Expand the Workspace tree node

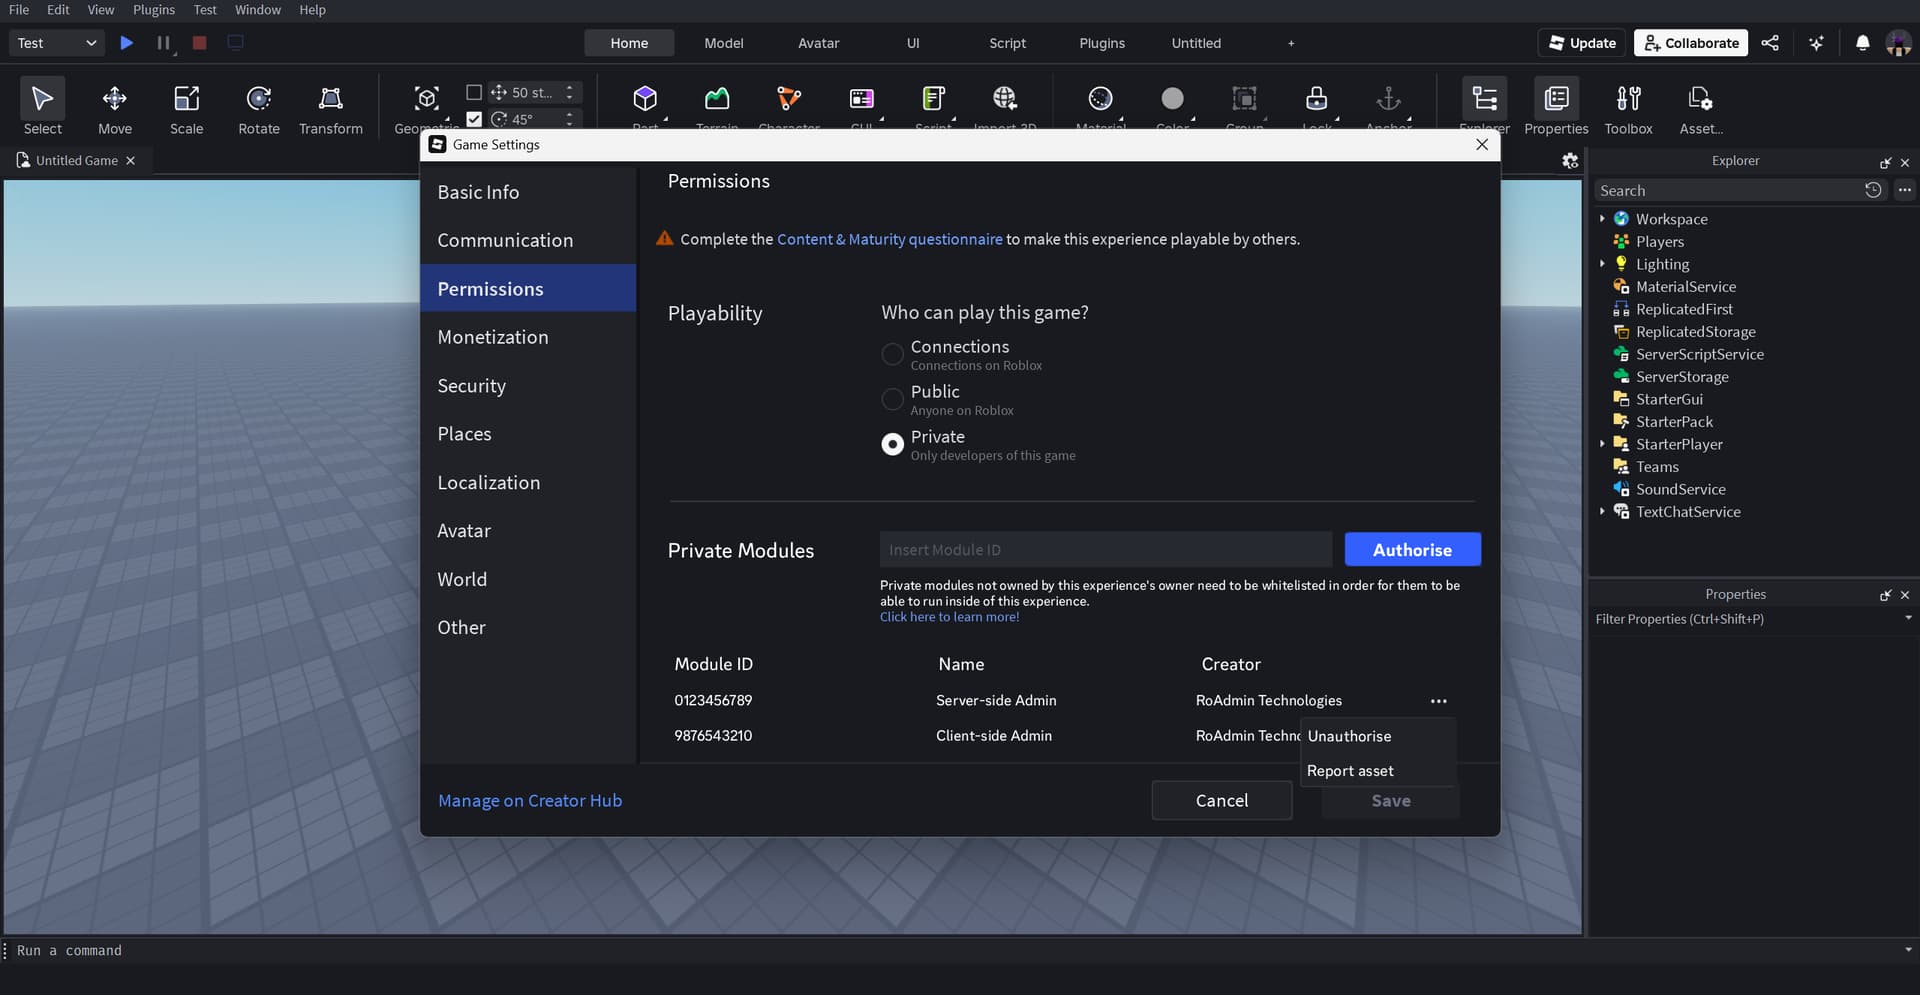[x=1602, y=219]
